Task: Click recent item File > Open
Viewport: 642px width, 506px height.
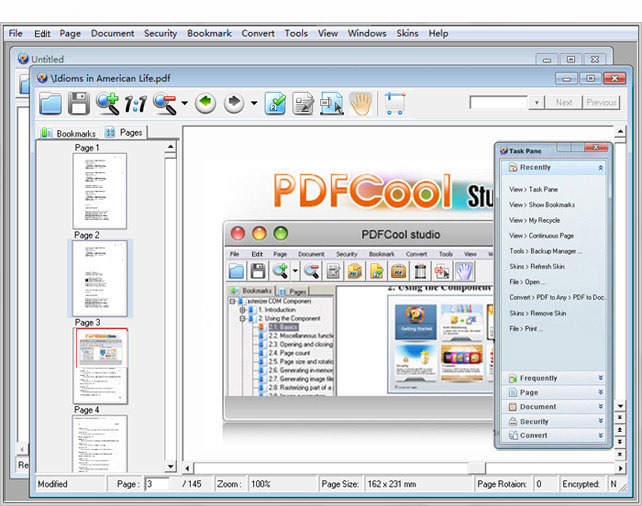Action: coord(527,282)
